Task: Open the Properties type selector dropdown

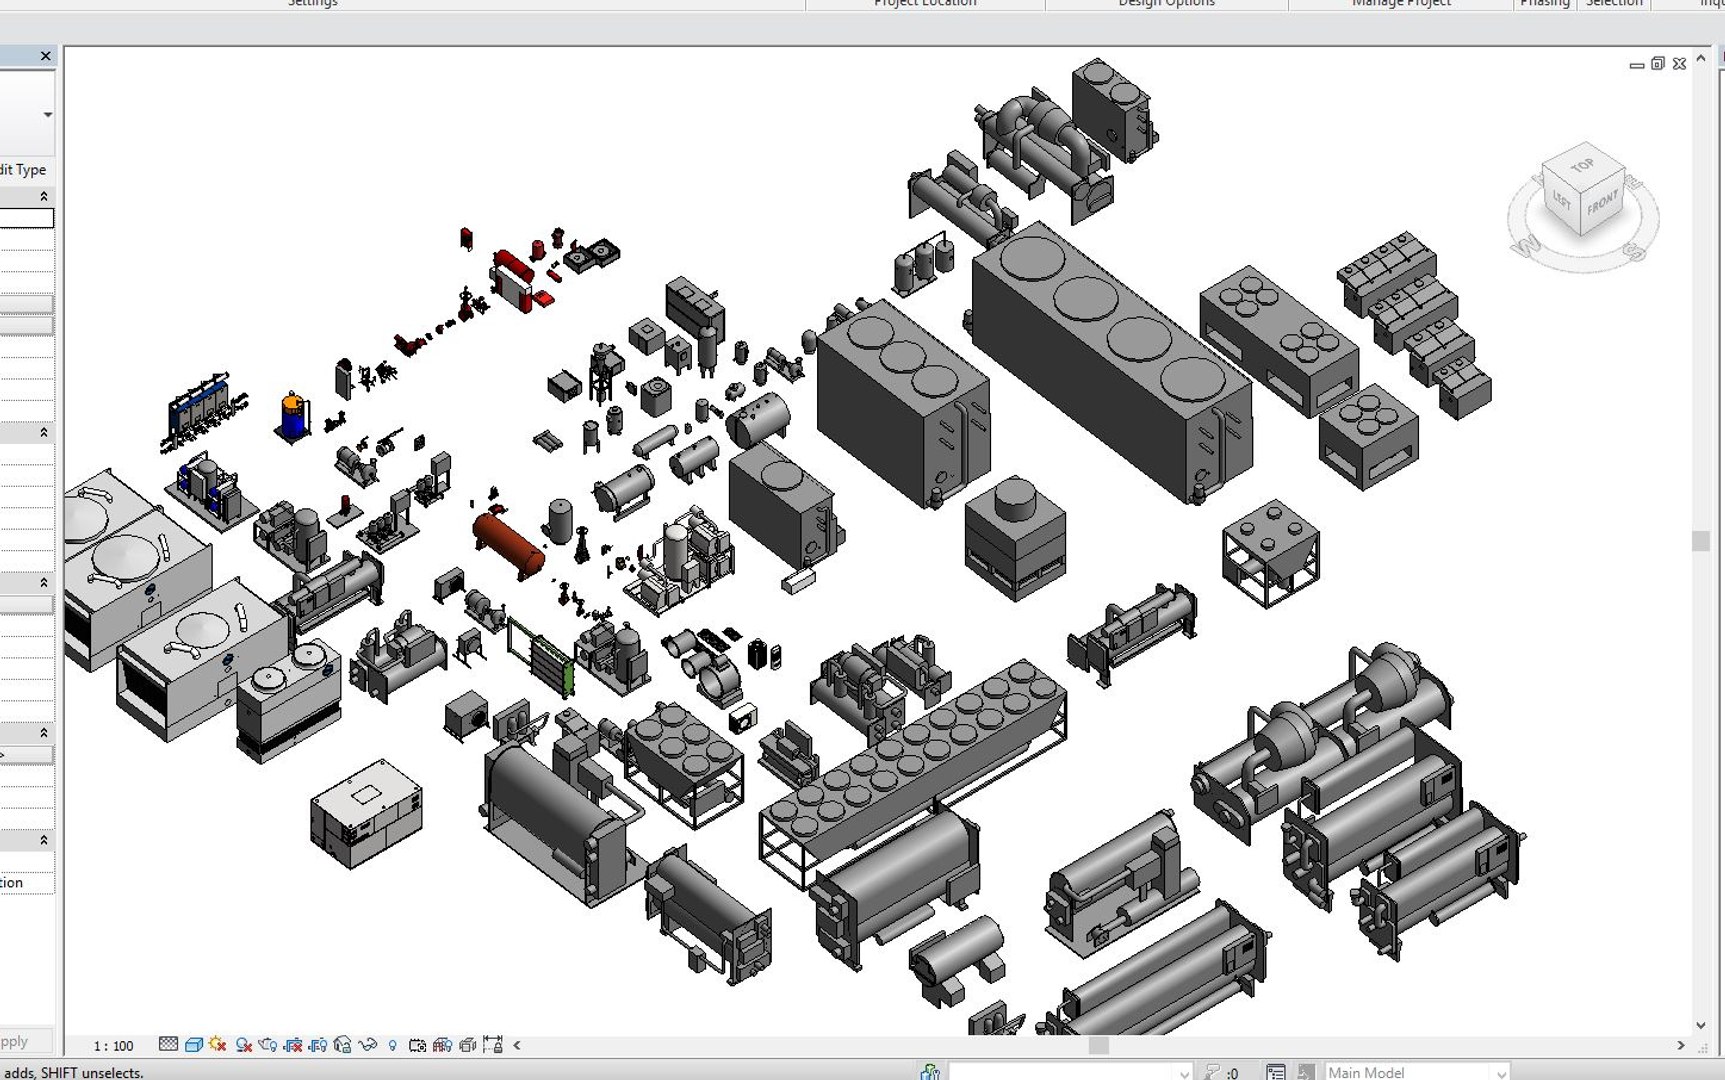Action: pos(47,115)
